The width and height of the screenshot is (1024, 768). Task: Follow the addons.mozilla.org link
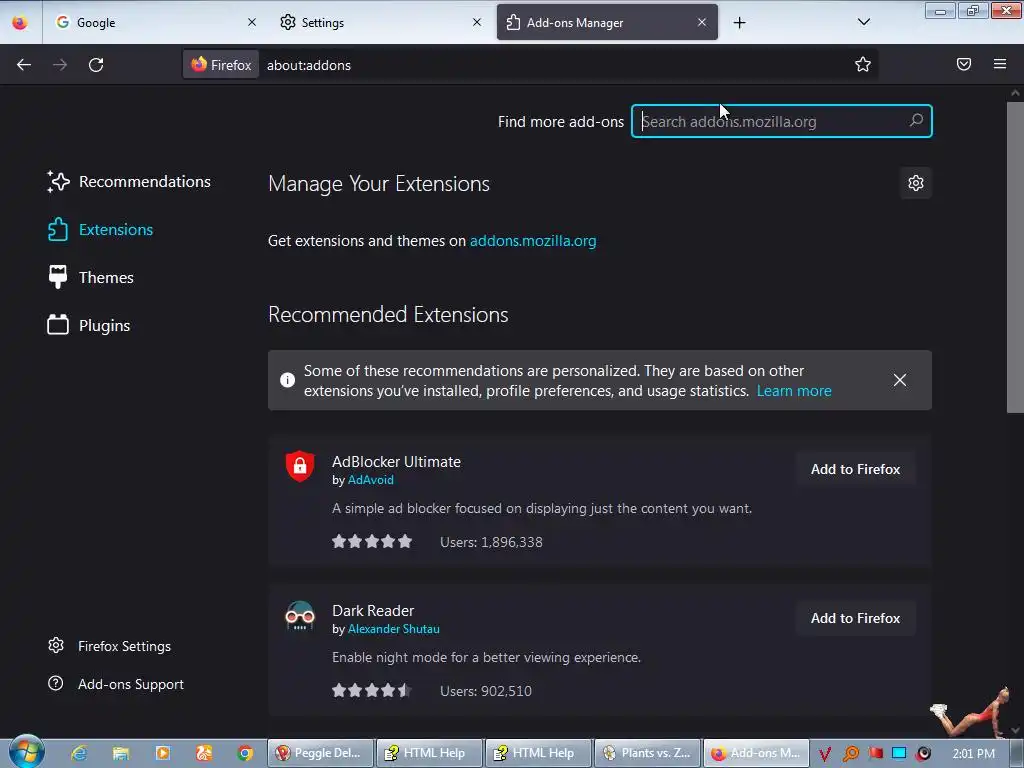533,241
